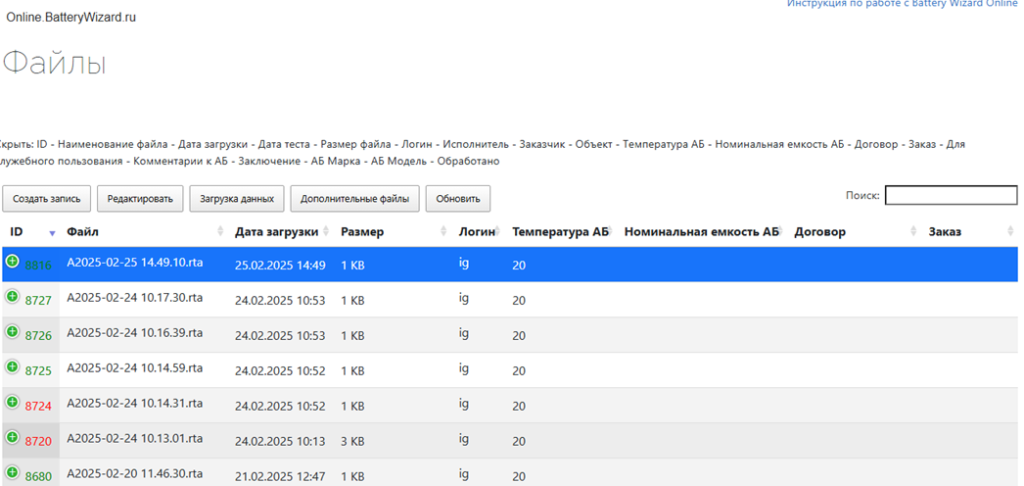The width and height of the screenshot is (1024, 486).
Task: Expand row 8680 plus icon
Action: [12, 472]
